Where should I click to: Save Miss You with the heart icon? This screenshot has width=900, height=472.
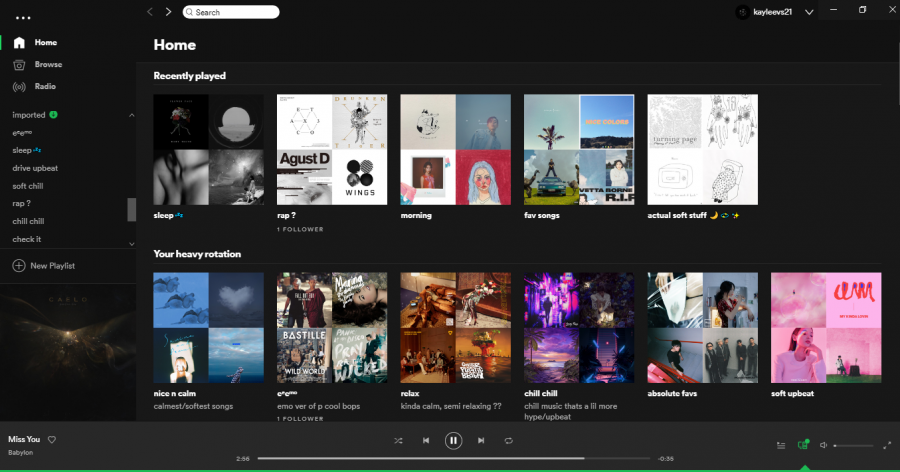[52, 439]
